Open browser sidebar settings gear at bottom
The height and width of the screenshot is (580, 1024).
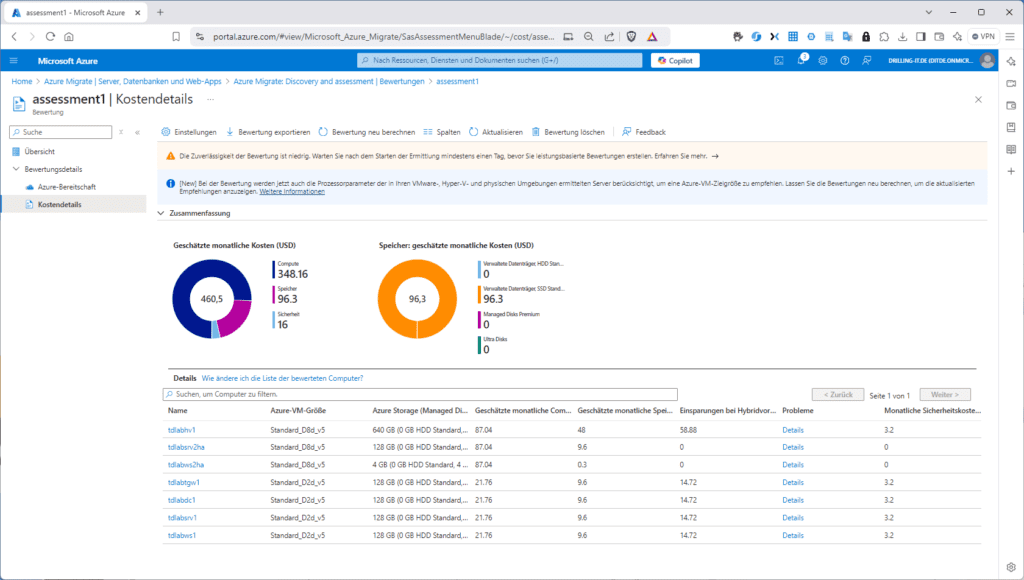pos(1011,567)
